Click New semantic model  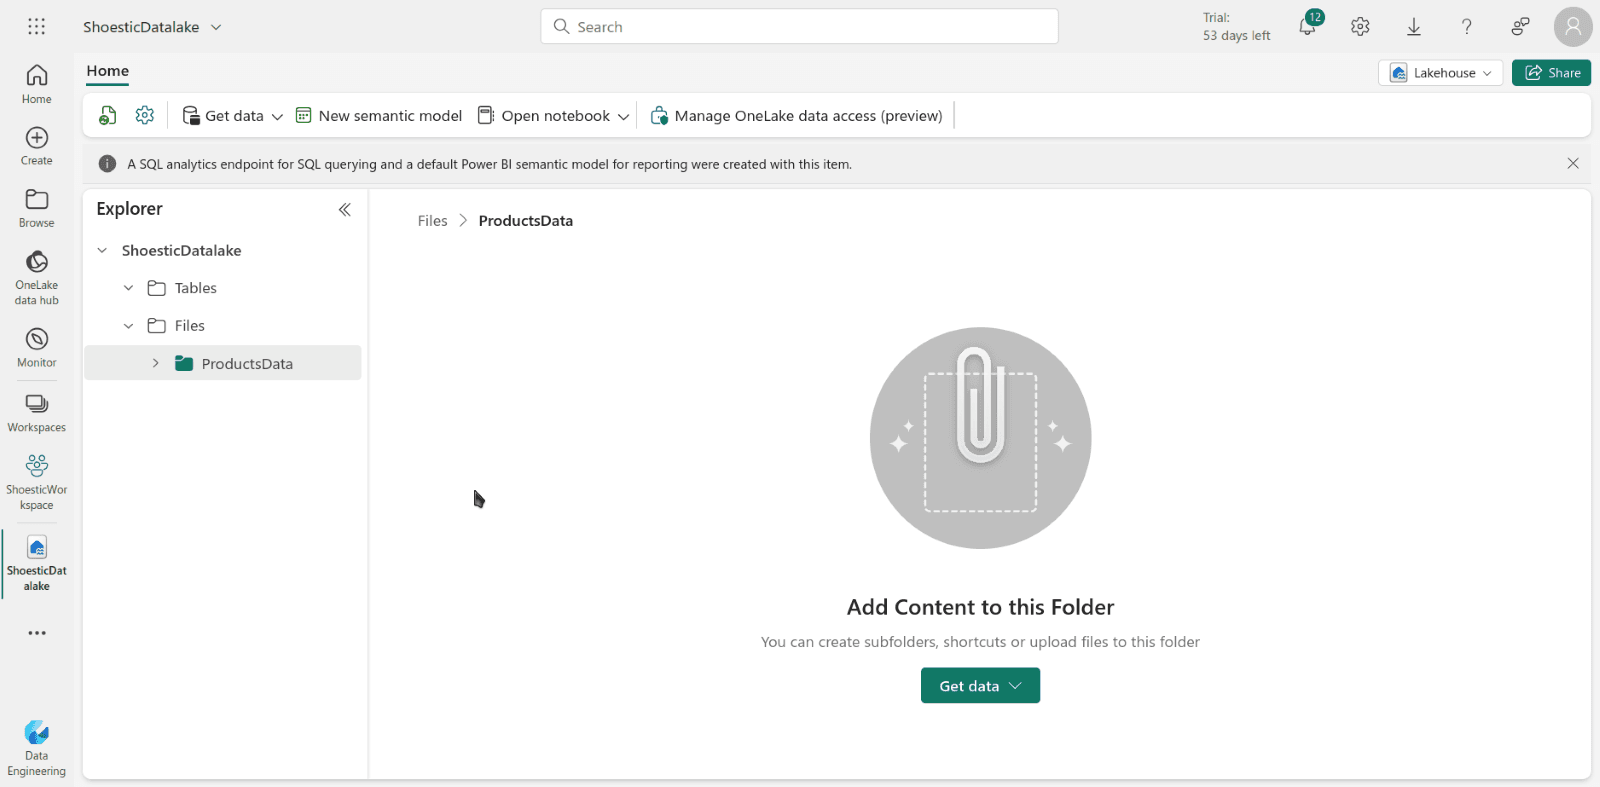(x=379, y=116)
